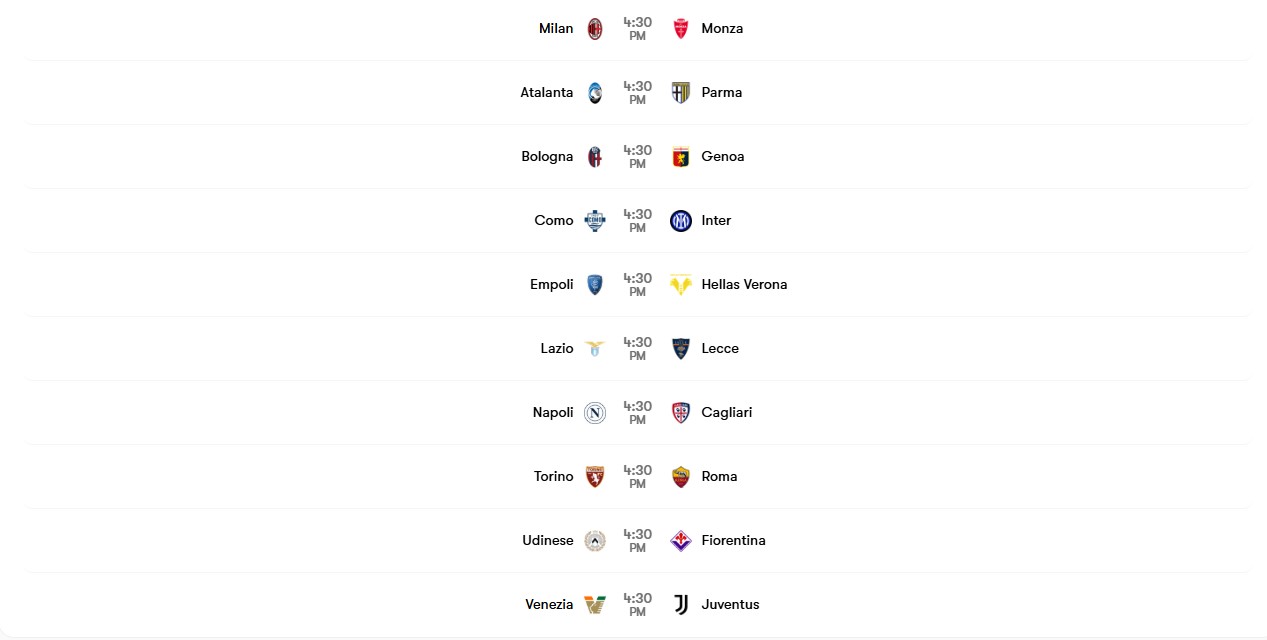Select the Empoli team name

[x=552, y=284]
